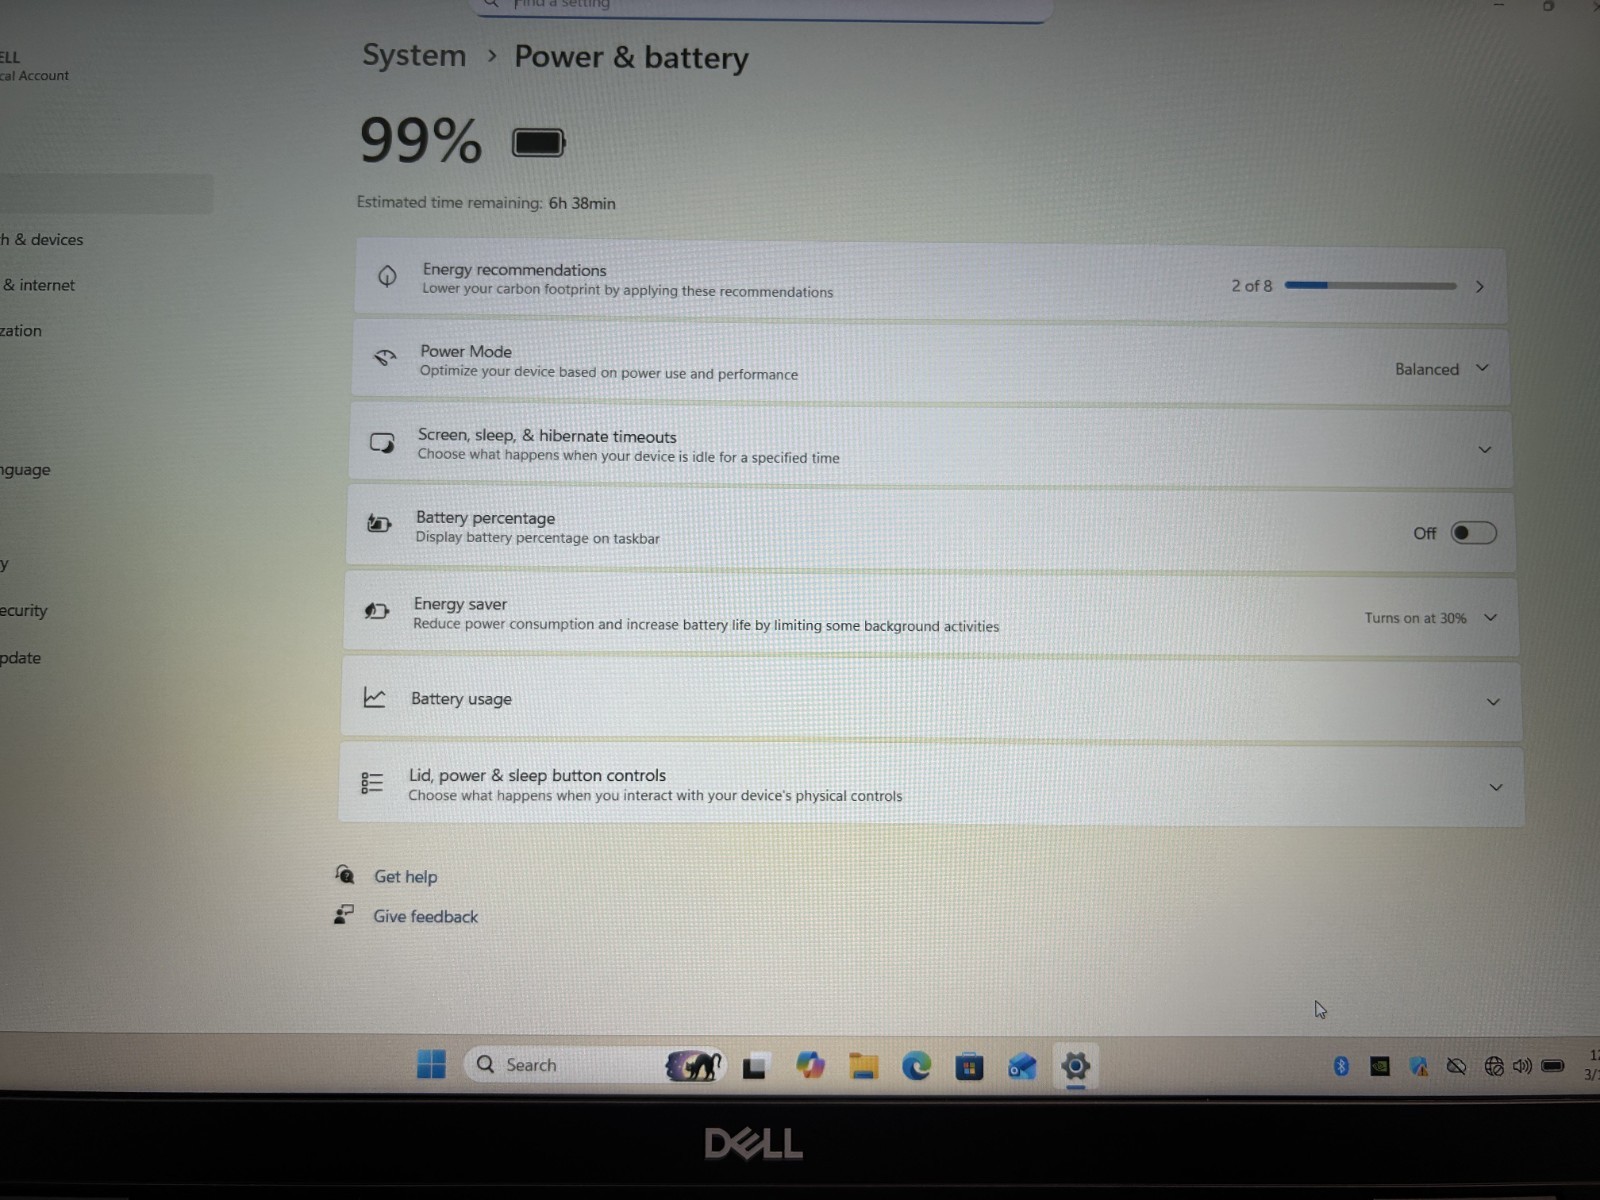Click the Screen sleep timeouts monitor icon
This screenshot has height=1200, width=1600.
[x=382, y=443]
